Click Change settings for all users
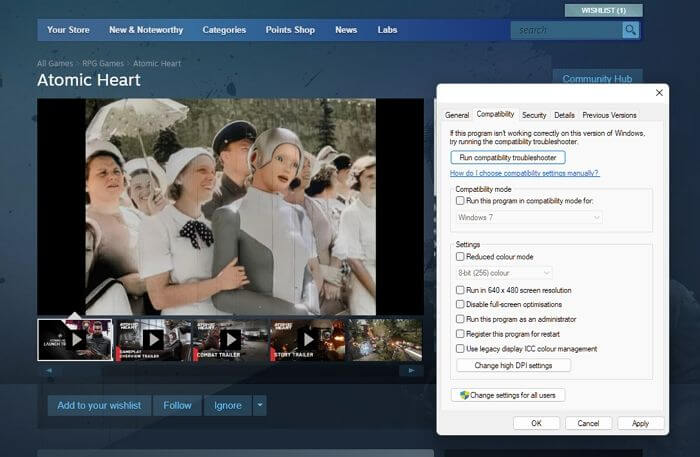Image resolution: width=700 pixels, height=457 pixels. coord(508,395)
